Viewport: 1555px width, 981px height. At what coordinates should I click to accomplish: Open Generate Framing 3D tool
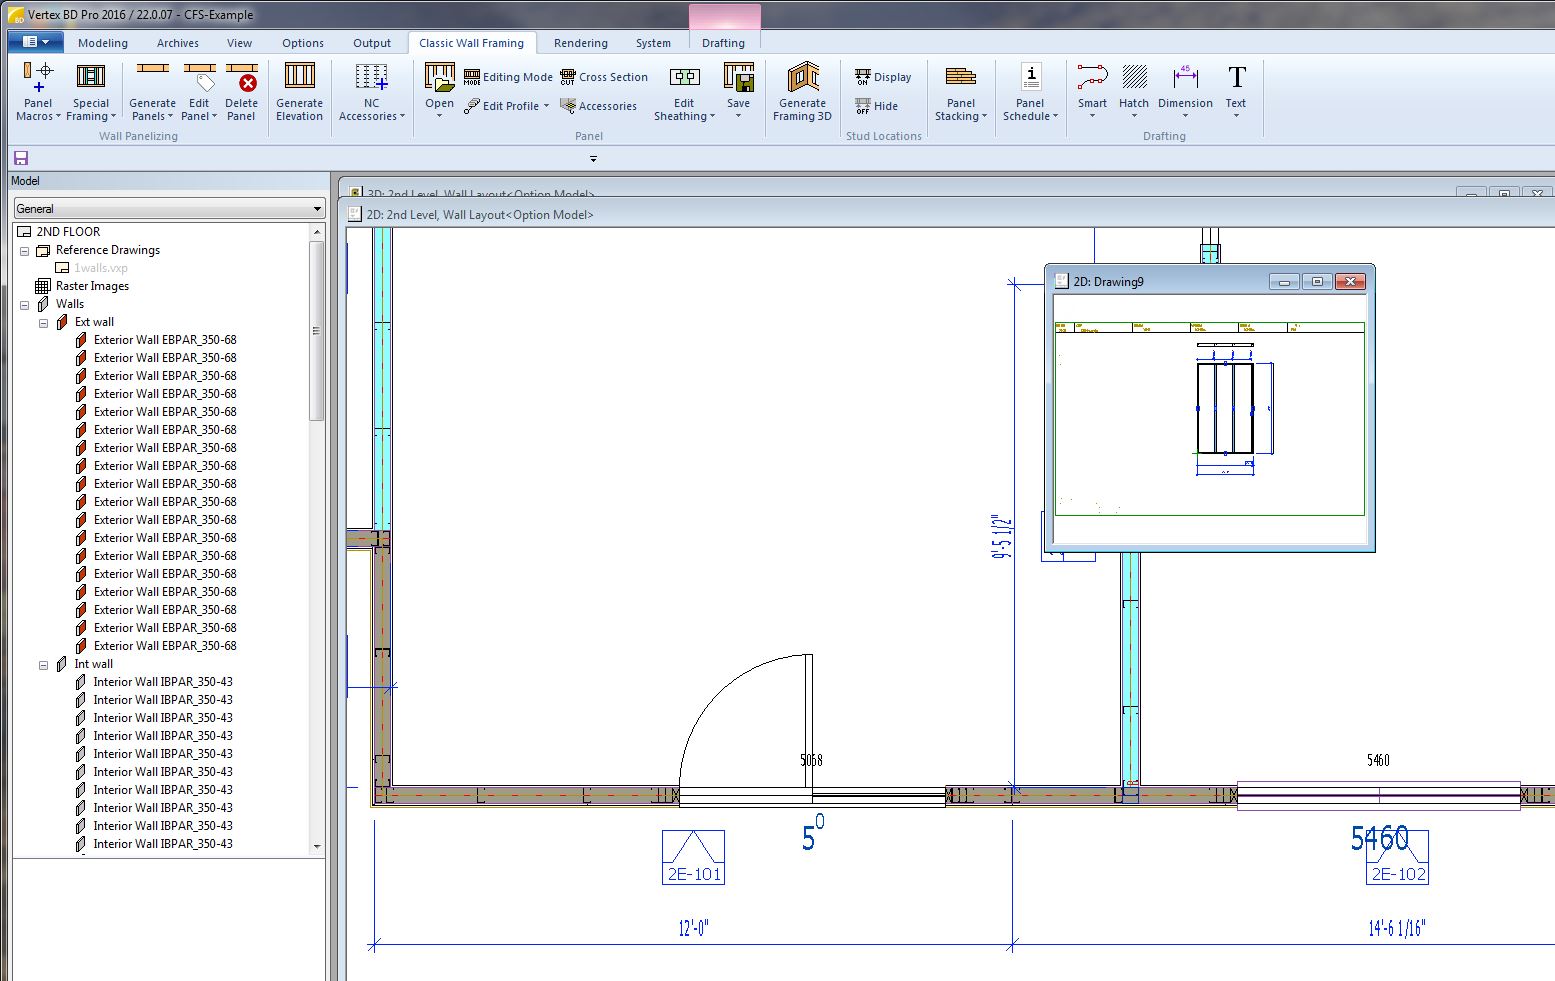(x=802, y=91)
